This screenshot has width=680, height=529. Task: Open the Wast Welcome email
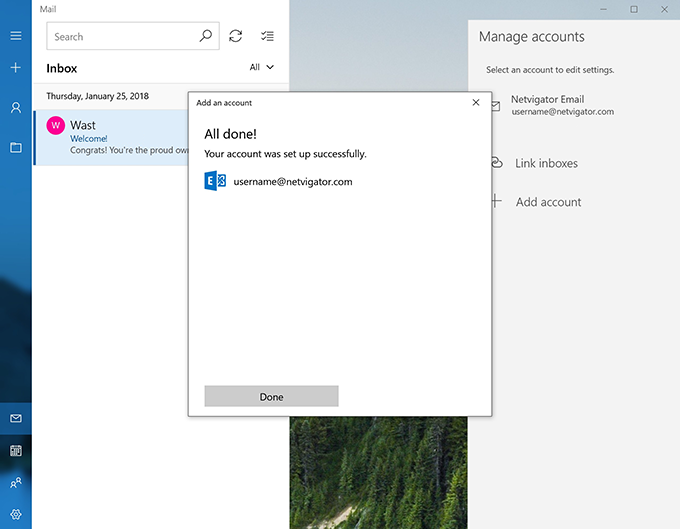click(x=112, y=137)
